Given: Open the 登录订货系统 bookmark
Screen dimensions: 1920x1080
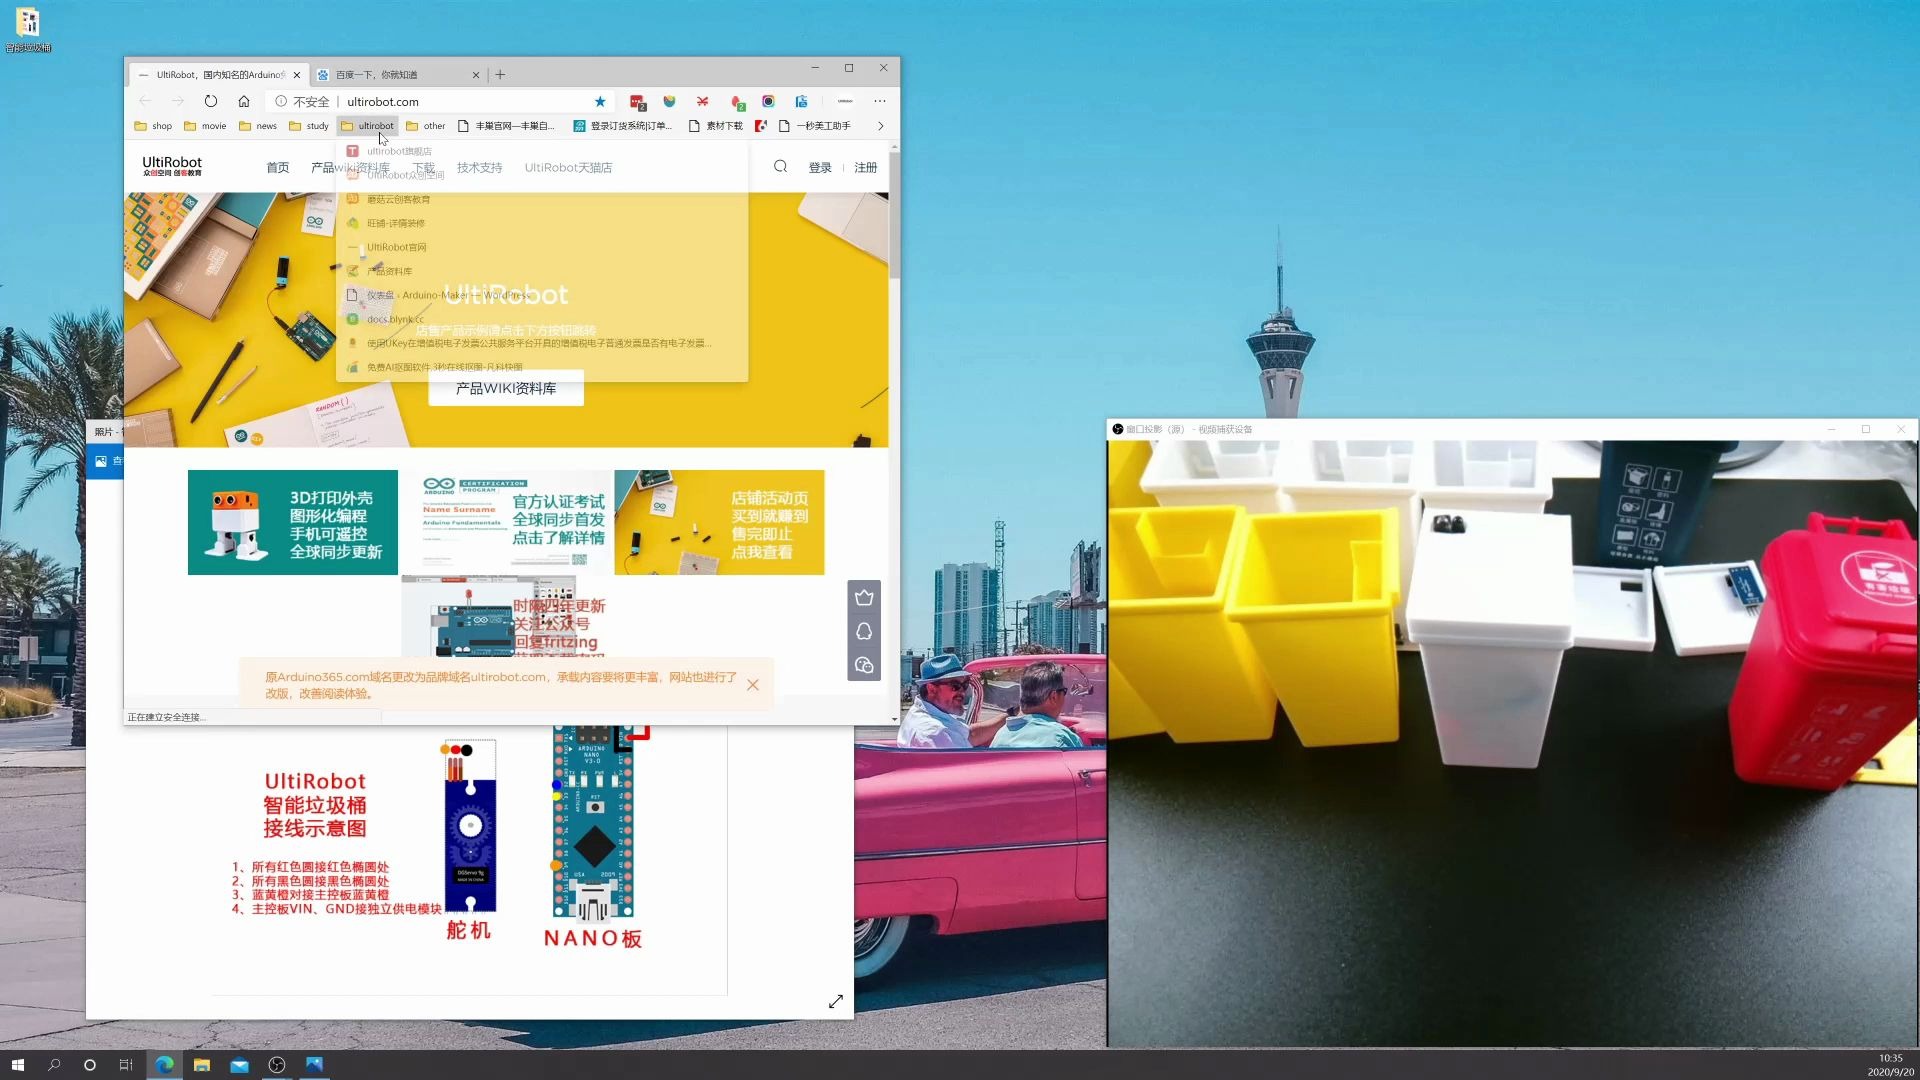Looking at the screenshot, I should tap(623, 126).
